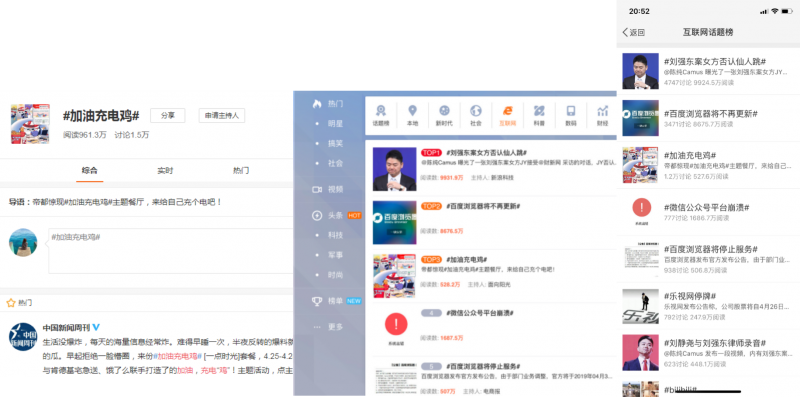Tap the Wi-Fi indicator in phone status bar
The image size is (800, 397).
click(774, 11)
